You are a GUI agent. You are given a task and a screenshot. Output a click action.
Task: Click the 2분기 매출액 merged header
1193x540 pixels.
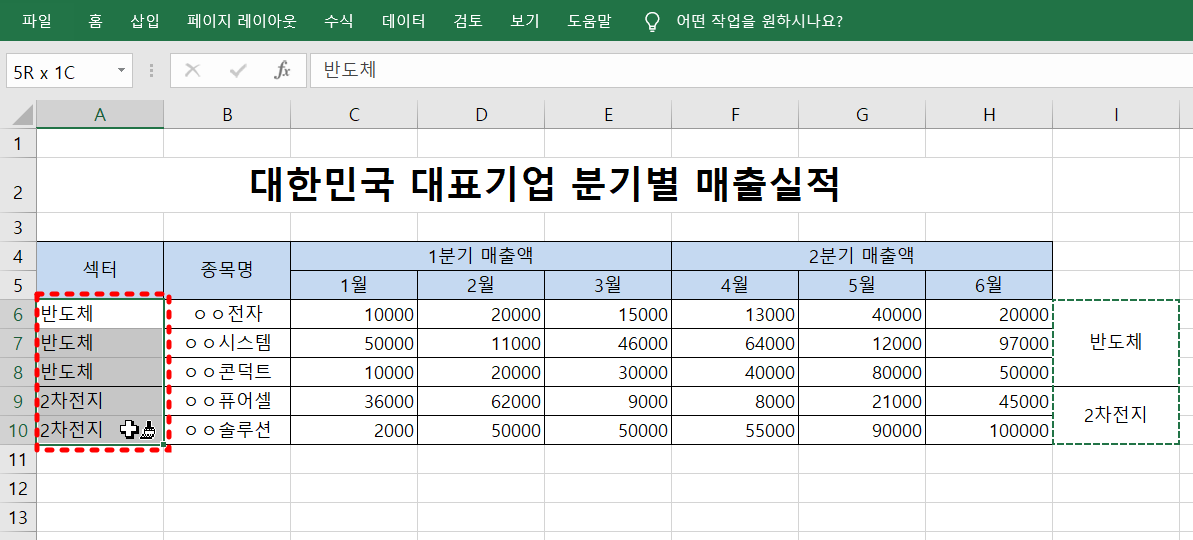(862, 256)
